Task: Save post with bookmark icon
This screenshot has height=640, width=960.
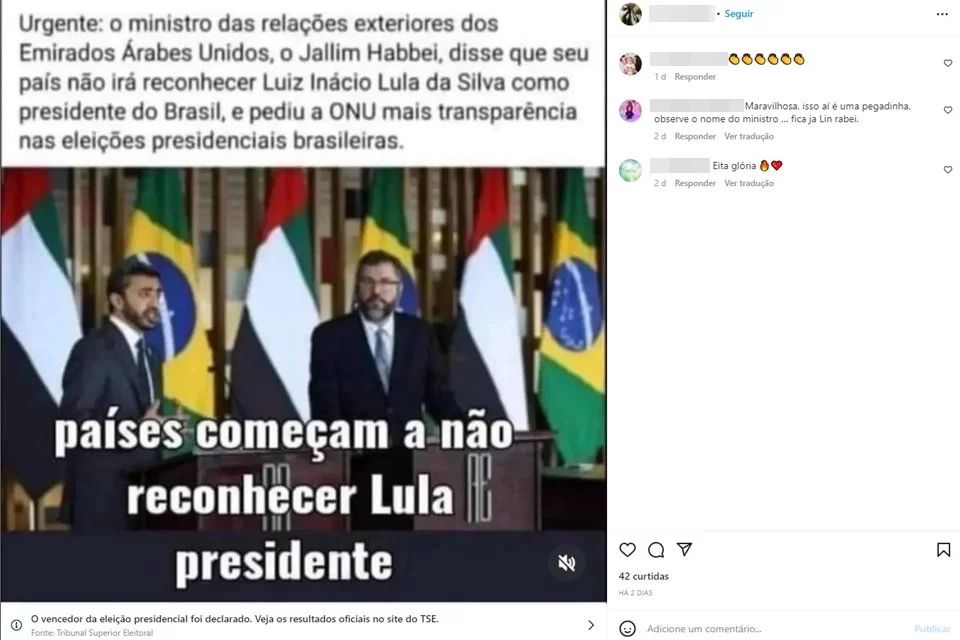Action: [x=943, y=549]
